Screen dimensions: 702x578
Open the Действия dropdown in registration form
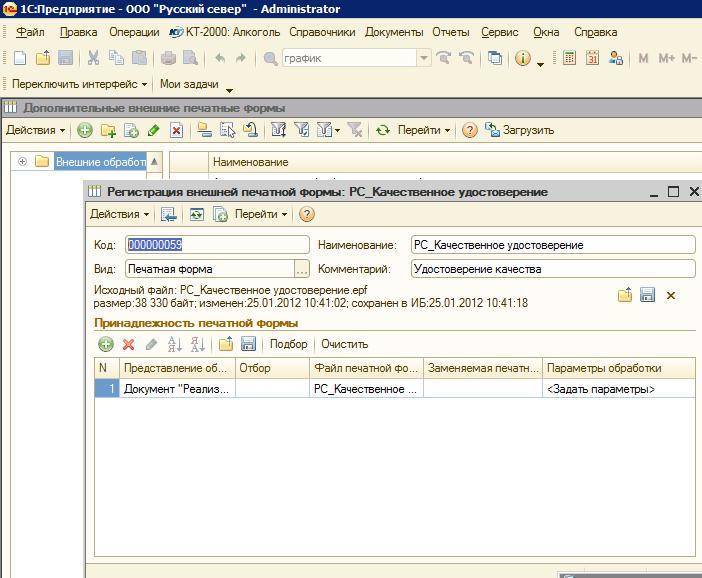tap(119, 214)
